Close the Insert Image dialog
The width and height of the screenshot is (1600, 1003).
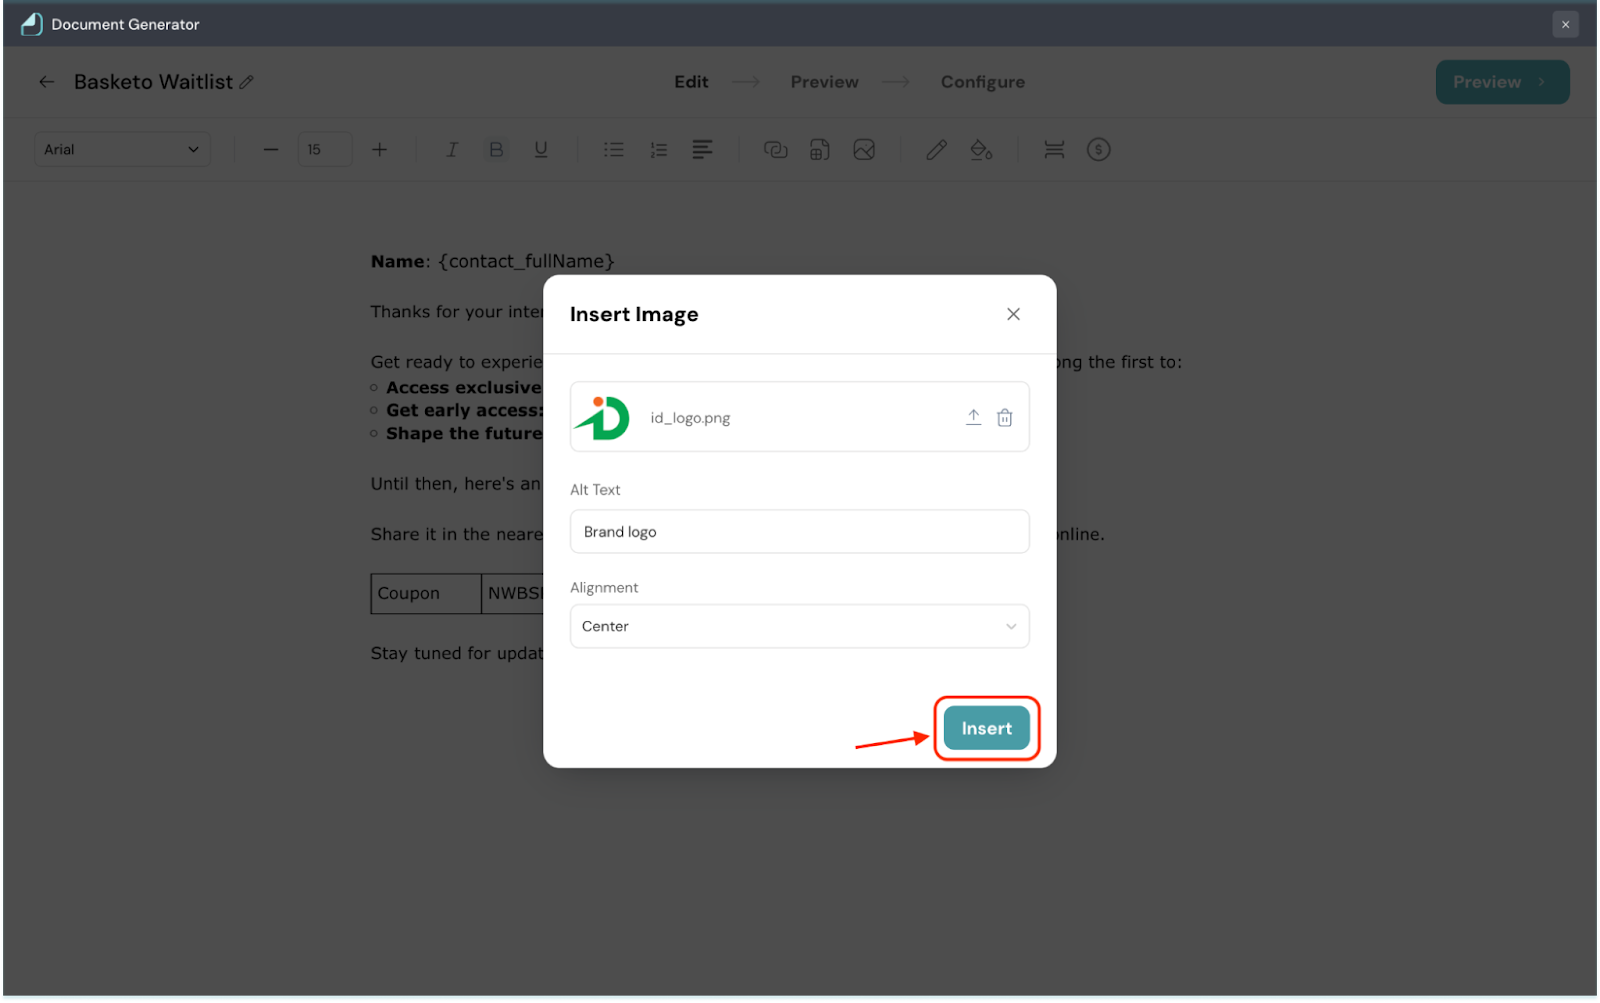click(1013, 314)
